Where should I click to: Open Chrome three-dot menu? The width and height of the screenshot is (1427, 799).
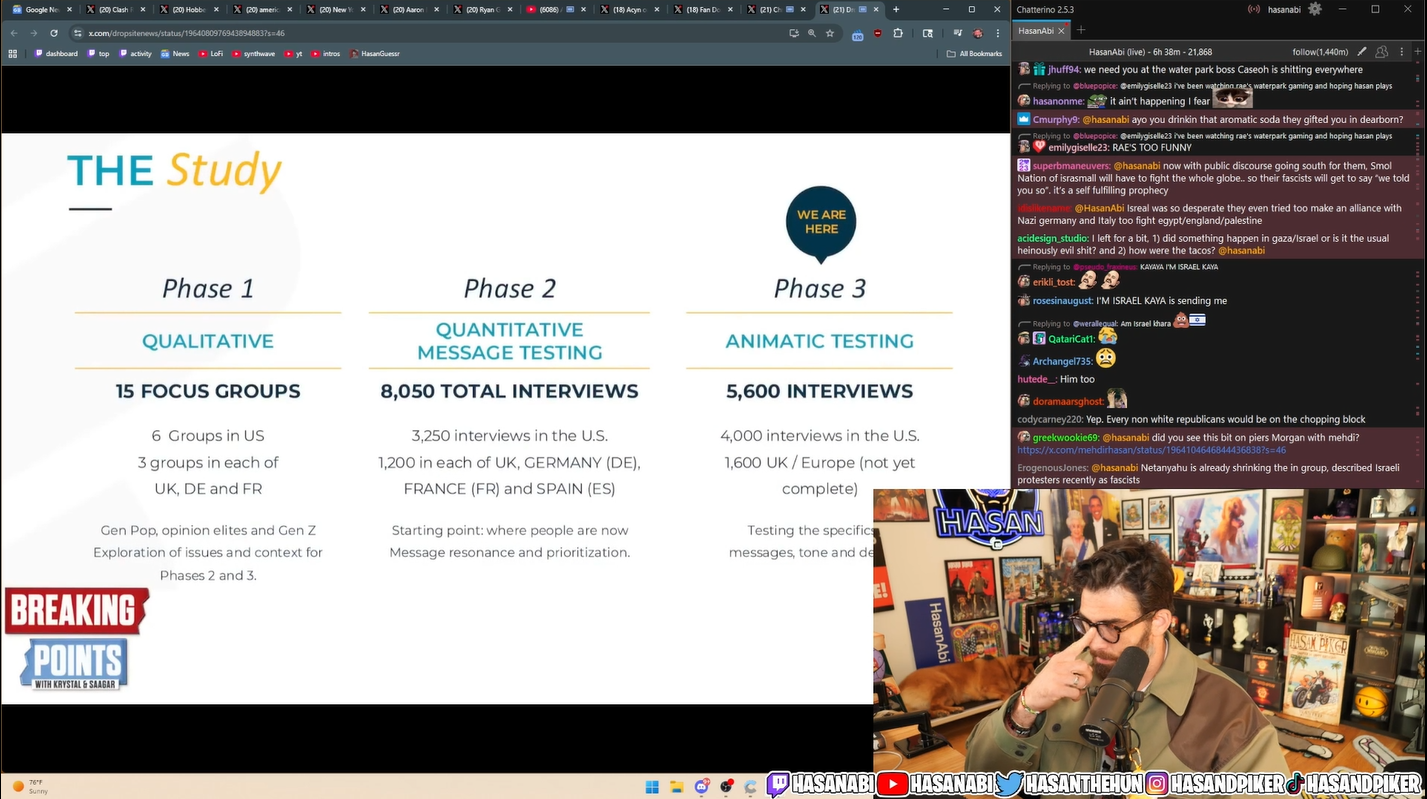(x=997, y=33)
